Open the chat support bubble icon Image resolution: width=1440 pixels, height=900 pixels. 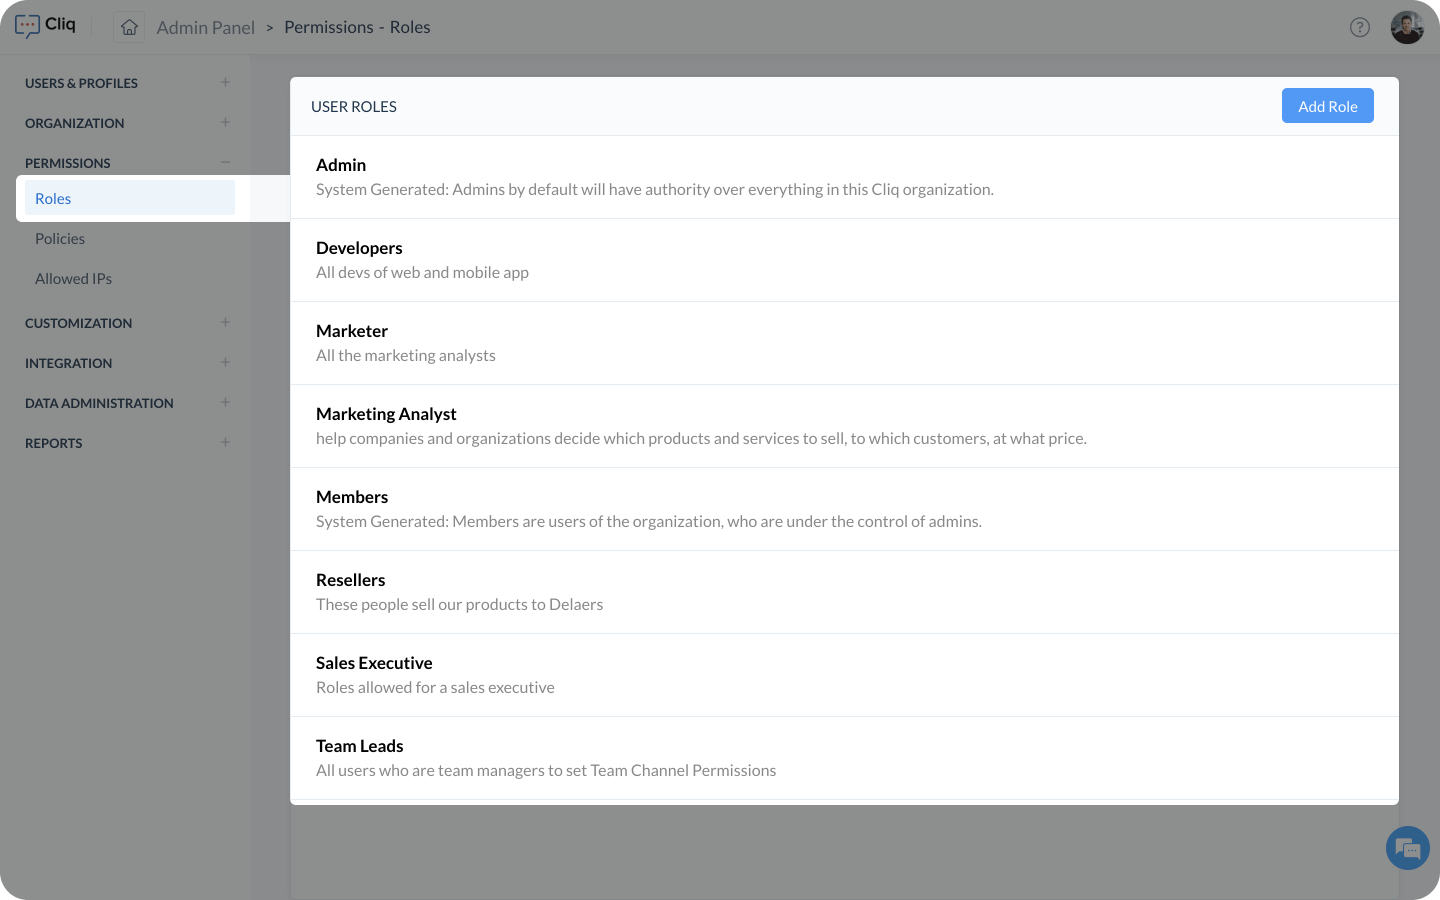point(1407,849)
